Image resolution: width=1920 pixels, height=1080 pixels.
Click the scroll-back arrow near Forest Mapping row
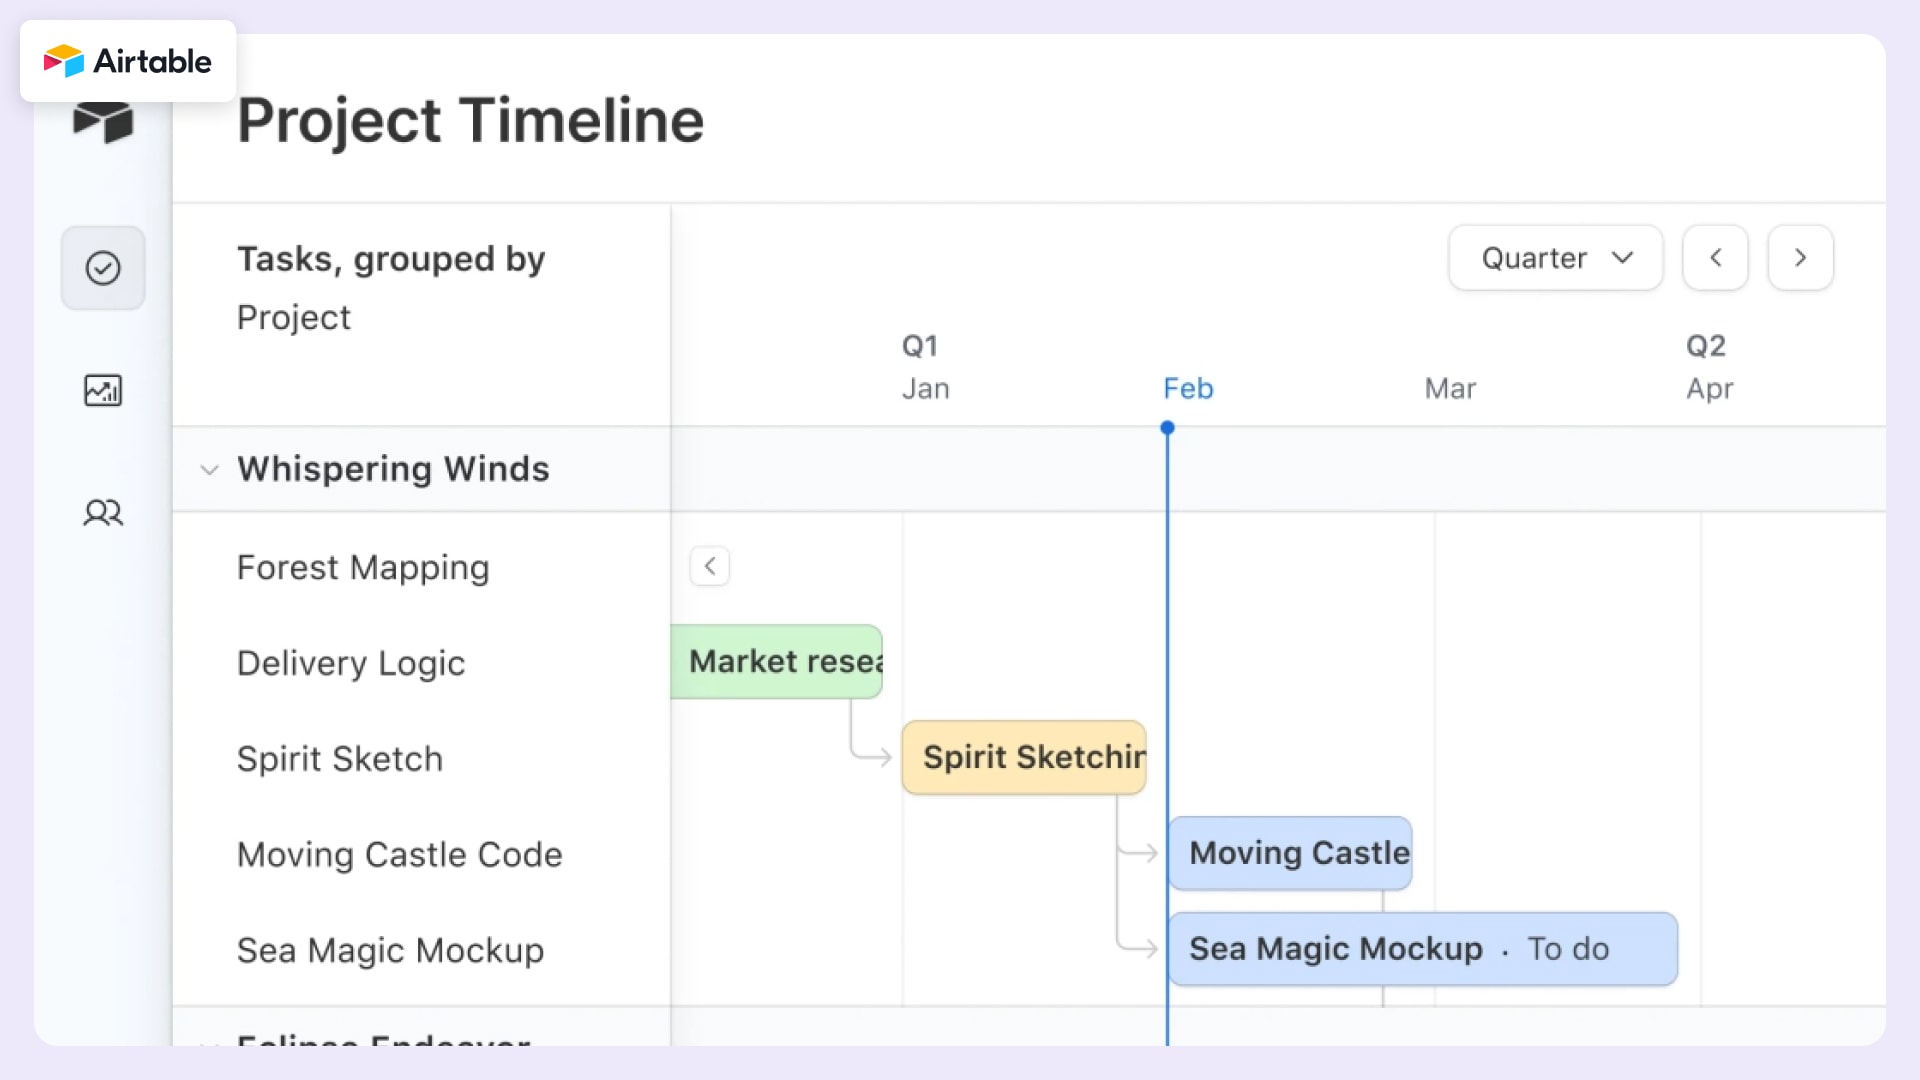tap(710, 565)
